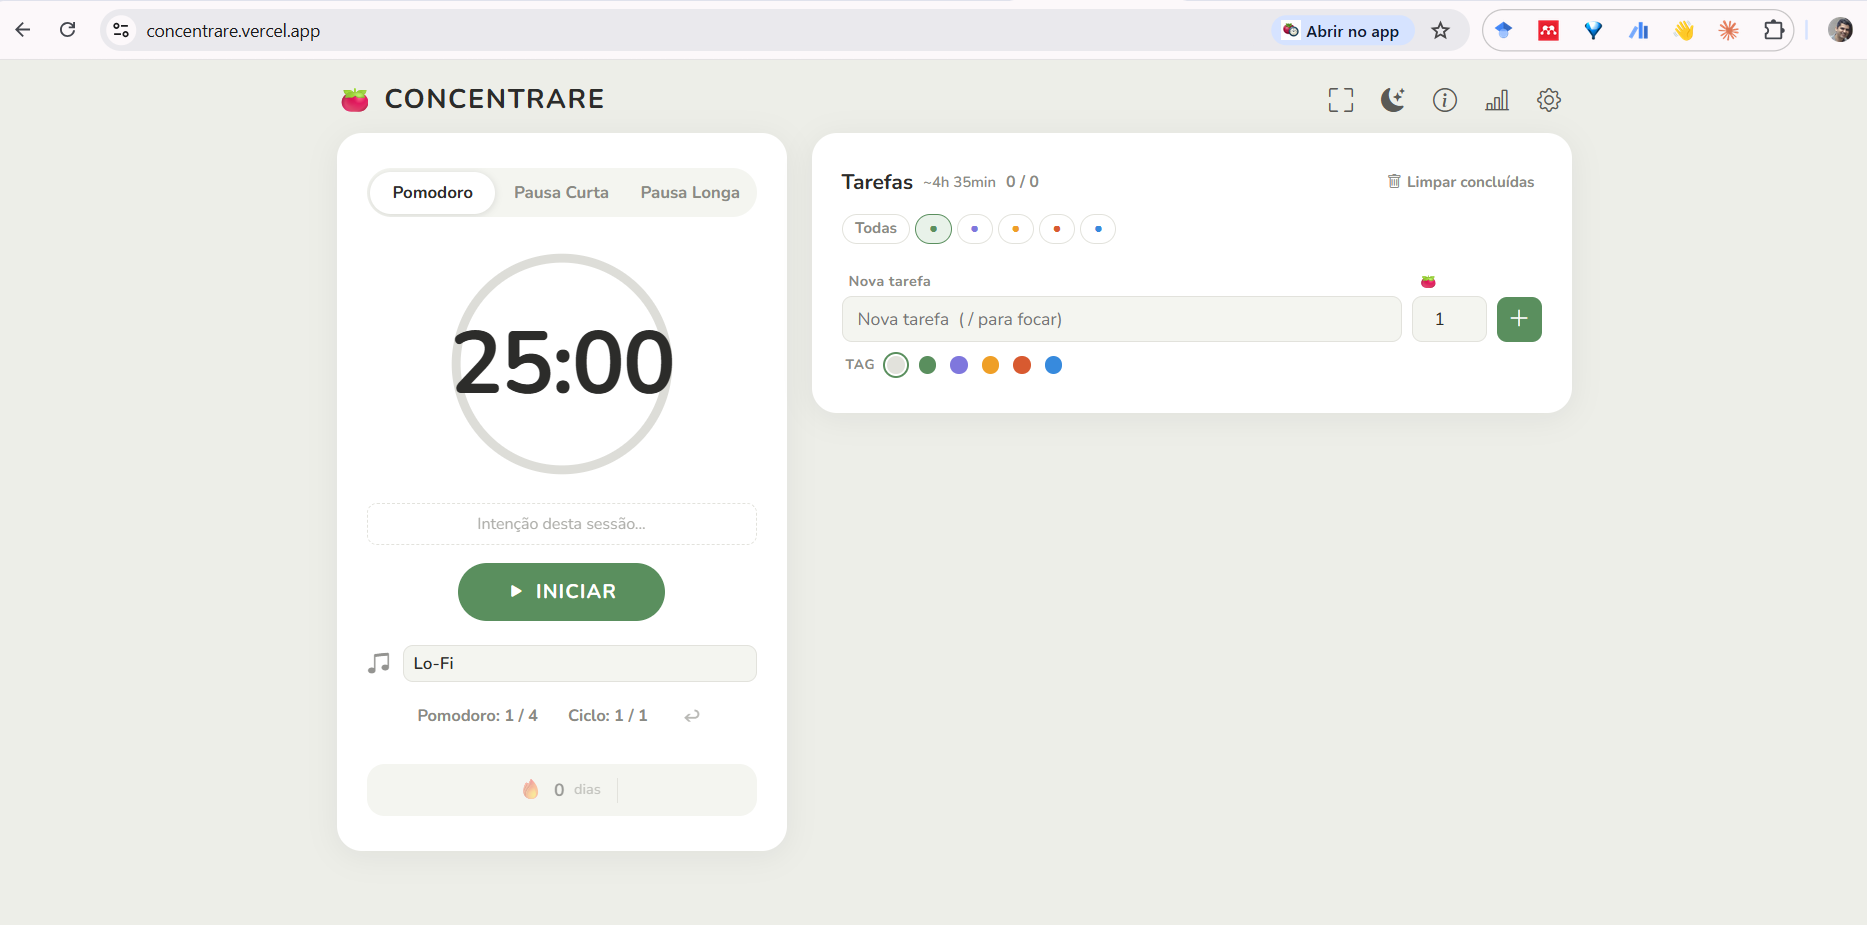Open site info icon in address bar

point(121,30)
